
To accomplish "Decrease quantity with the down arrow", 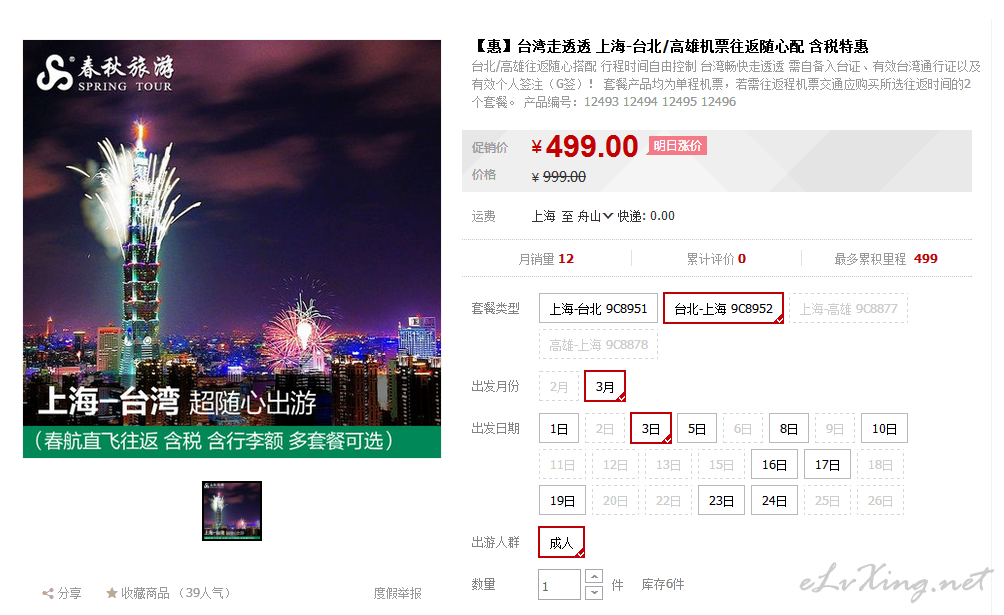I will coord(594,592).
